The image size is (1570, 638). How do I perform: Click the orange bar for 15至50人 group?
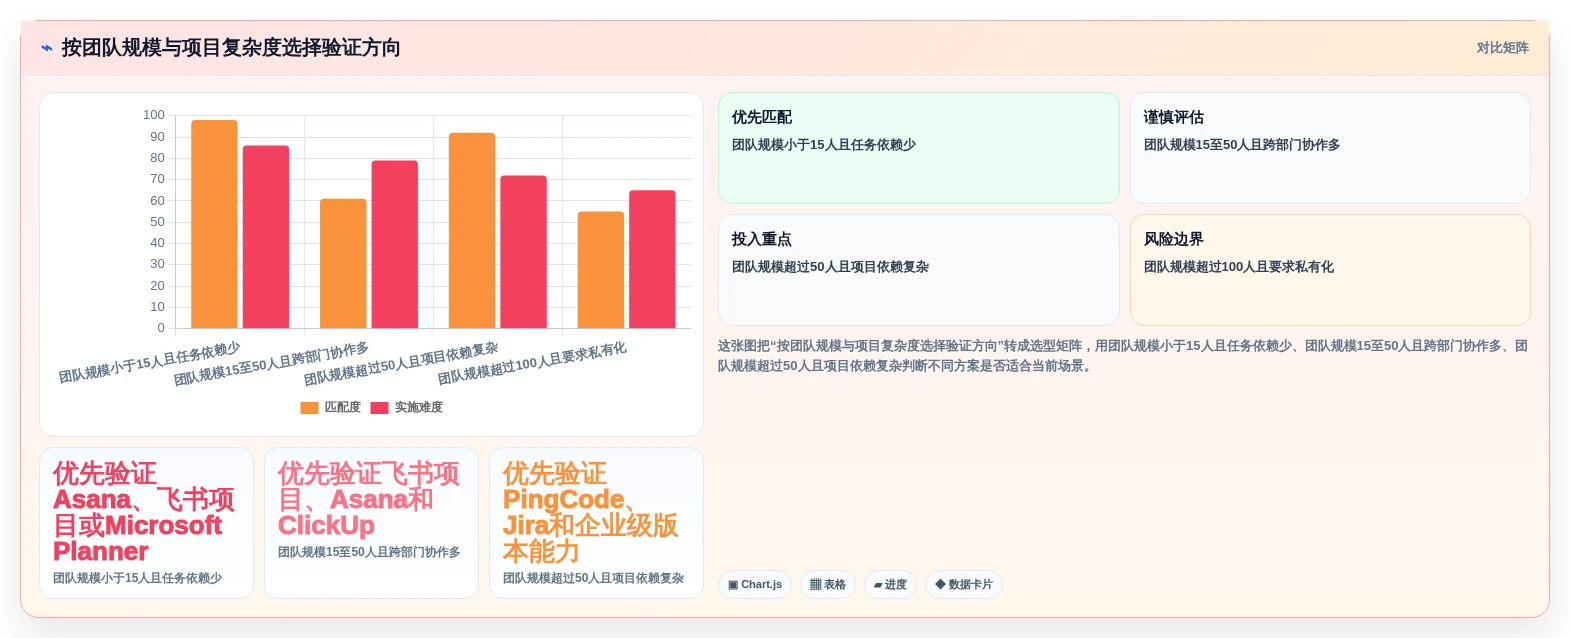pos(343,264)
